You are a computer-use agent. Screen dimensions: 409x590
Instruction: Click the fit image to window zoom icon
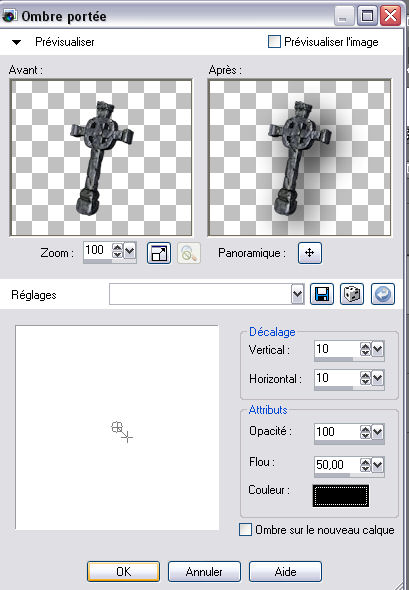(x=159, y=253)
